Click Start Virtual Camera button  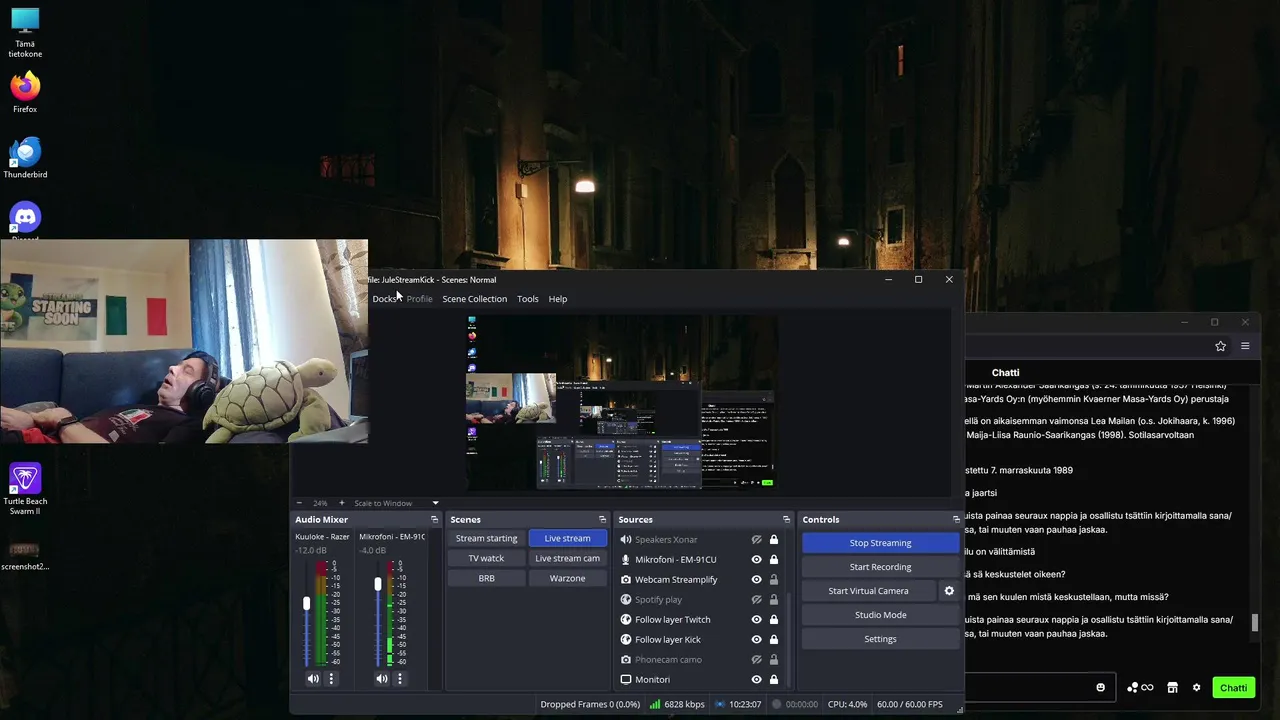point(868,591)
